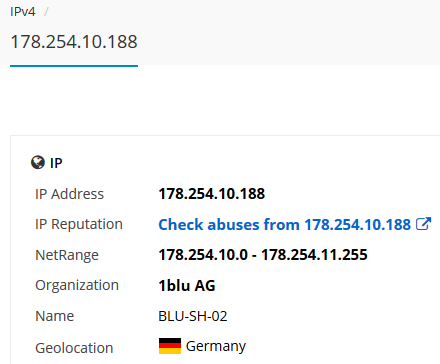The image size is (440, 364).
Task: Click the blue underline beneath the page title
Action: [x=74, y=66]
